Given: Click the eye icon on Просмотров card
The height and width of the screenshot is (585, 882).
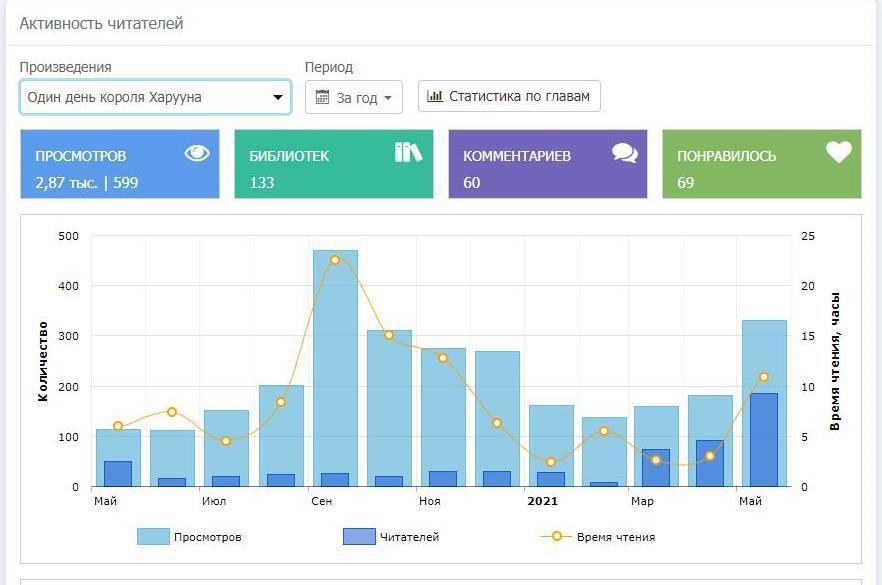Looking at the screenshot, I should (x=197, y=153).
